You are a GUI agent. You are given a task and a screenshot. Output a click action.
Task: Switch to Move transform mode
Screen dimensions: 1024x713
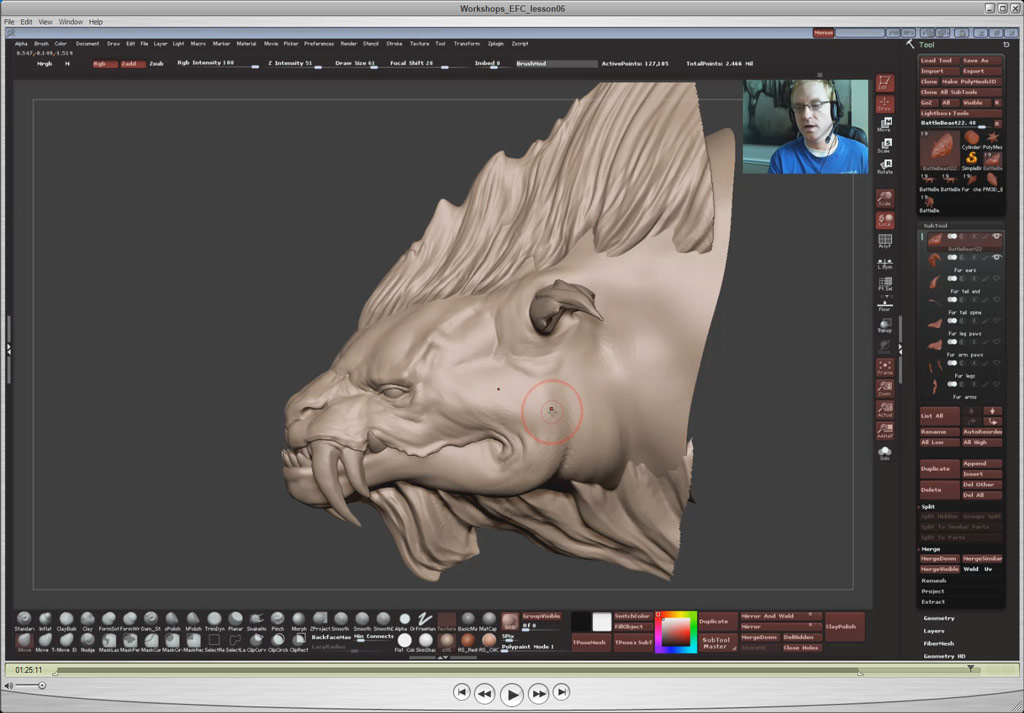tap(884, 125)
